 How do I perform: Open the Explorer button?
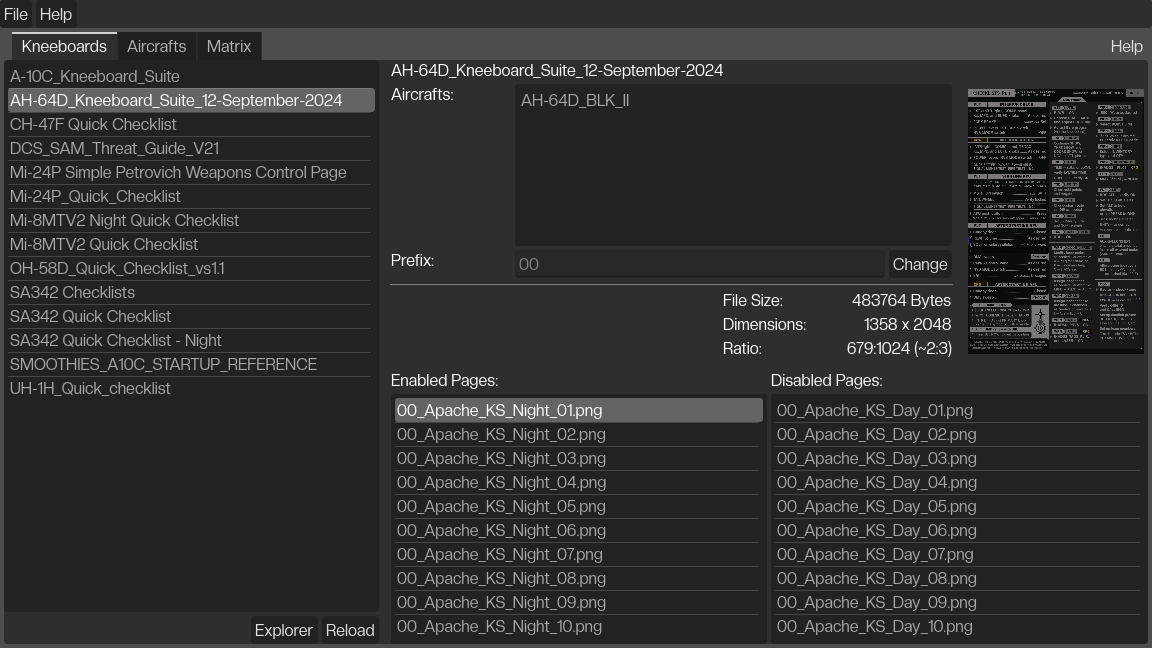point(284,630)
